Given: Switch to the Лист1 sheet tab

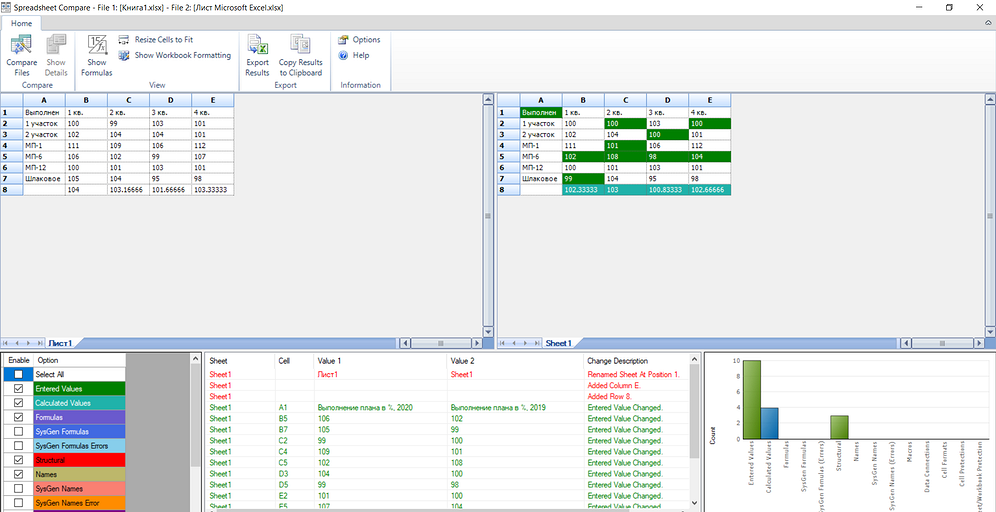Looking at the screenshot, I should pyautogui.click(x=61, y=343).
